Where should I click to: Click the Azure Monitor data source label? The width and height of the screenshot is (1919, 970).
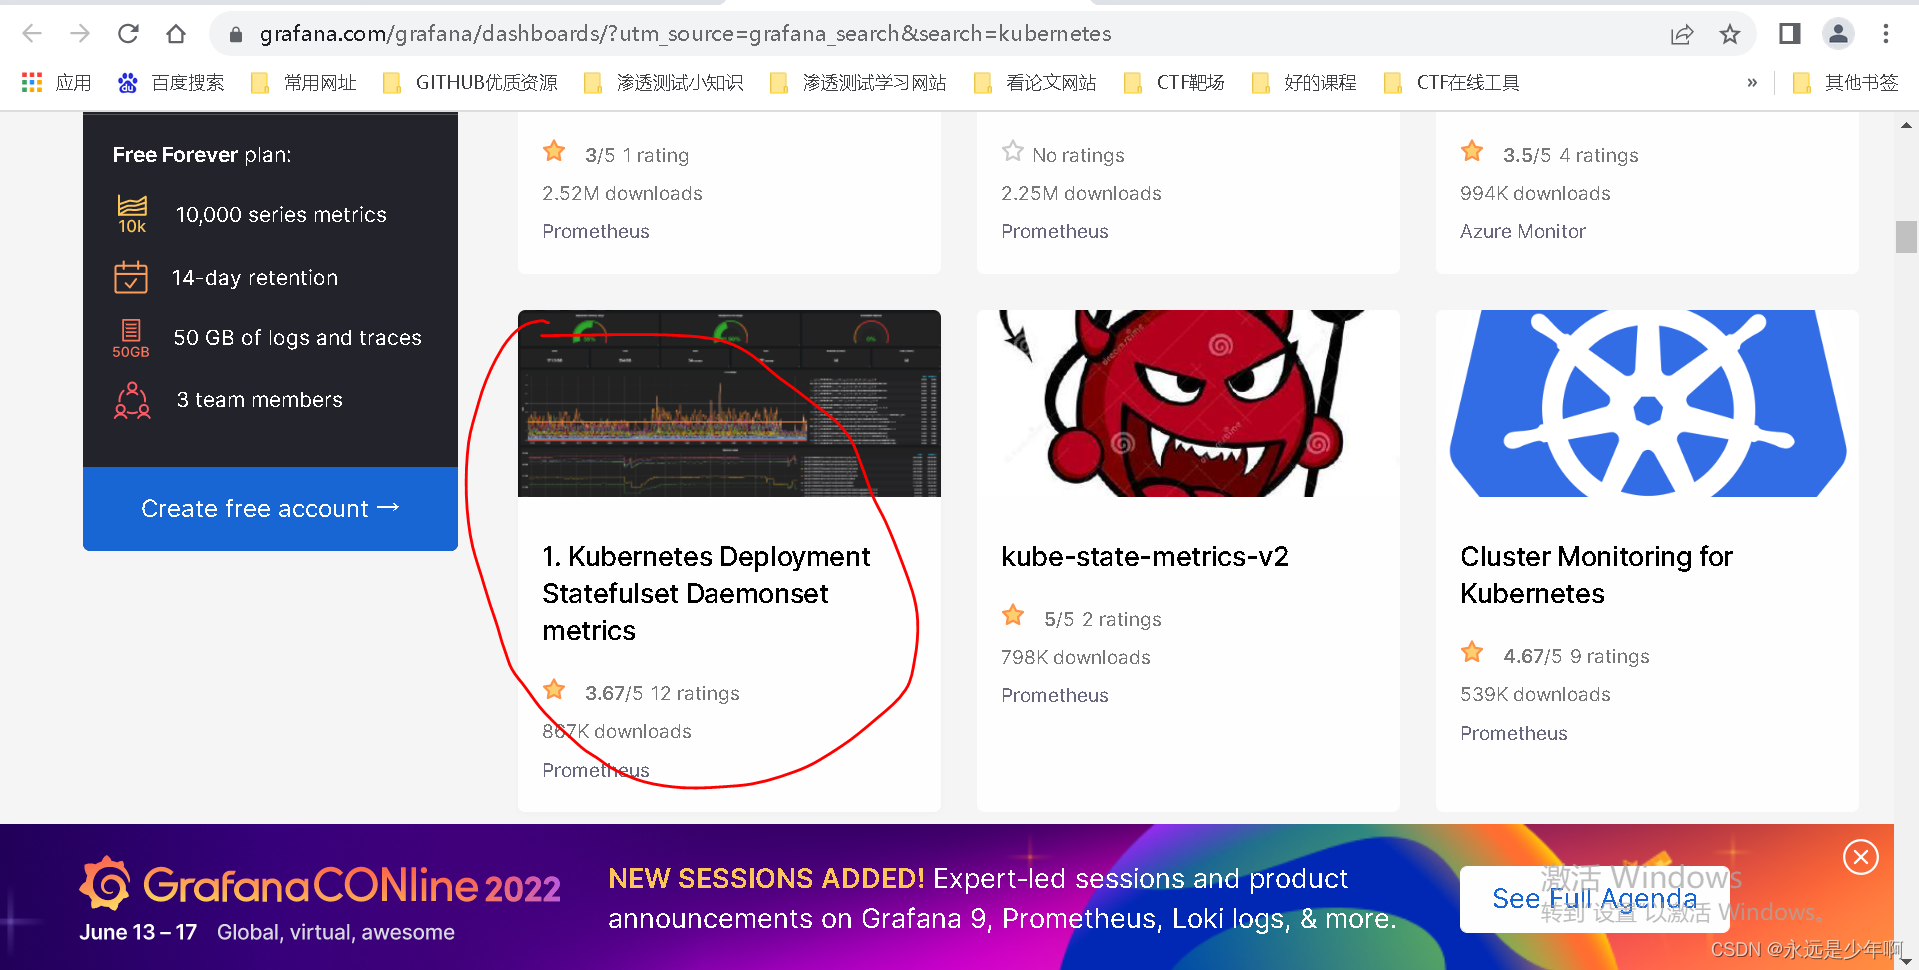pos(1522,232)
